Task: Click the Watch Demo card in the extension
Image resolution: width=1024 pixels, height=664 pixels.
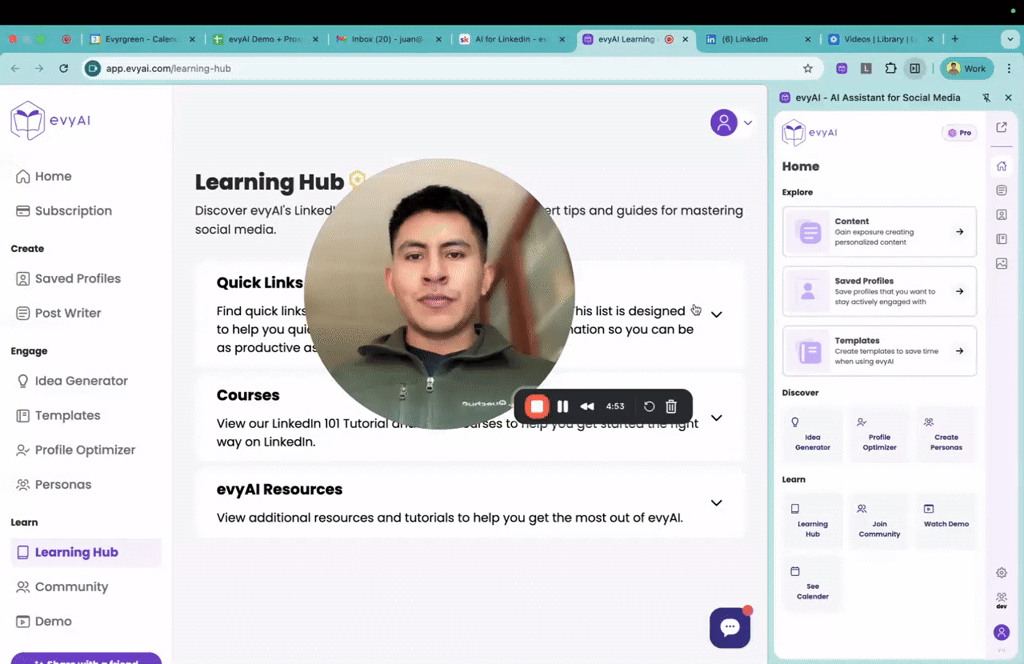Action: (x=946, y=521)
